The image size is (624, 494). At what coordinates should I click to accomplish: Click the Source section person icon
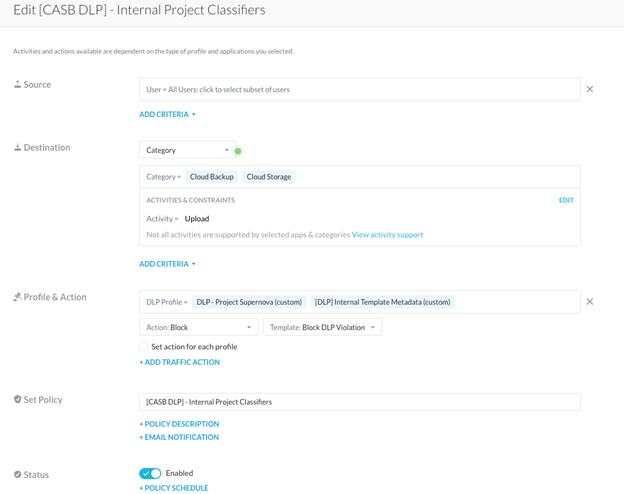click(17, 85)
